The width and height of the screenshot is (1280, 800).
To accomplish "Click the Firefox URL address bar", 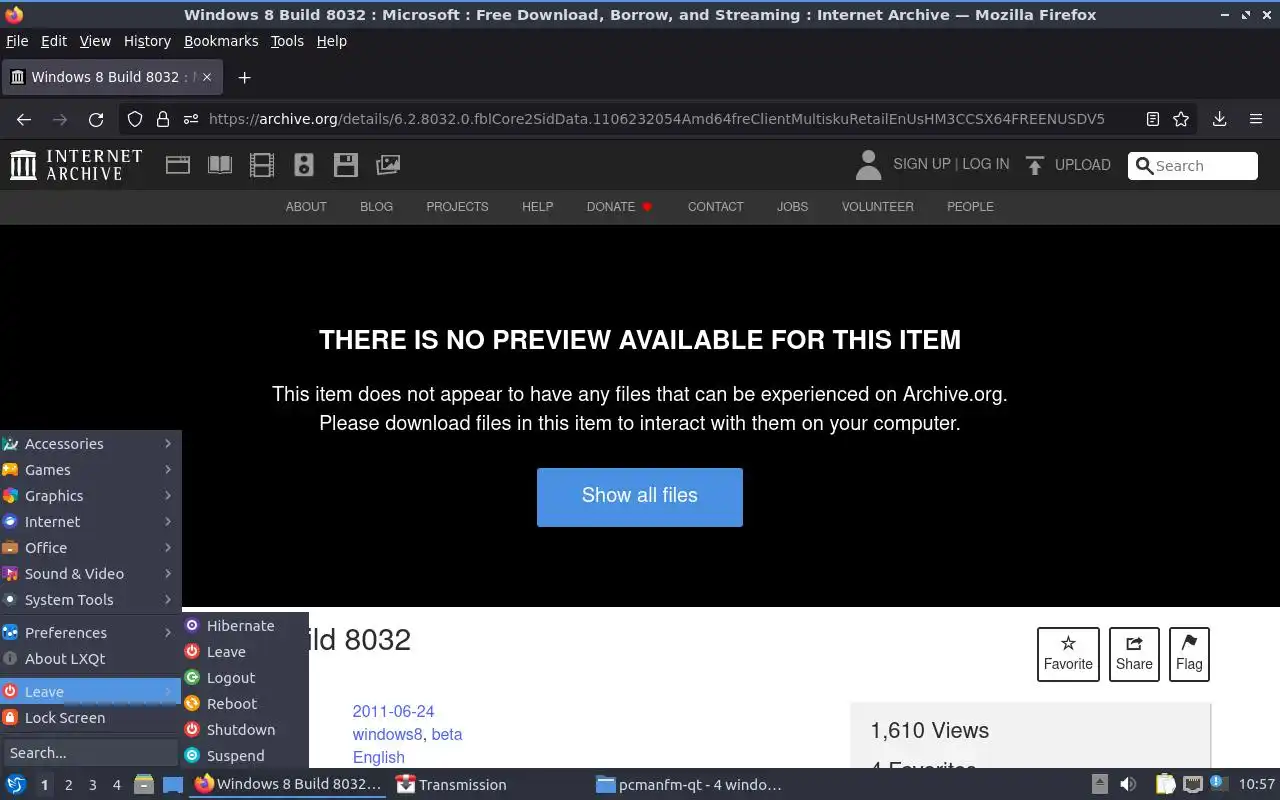I will 656,119.
